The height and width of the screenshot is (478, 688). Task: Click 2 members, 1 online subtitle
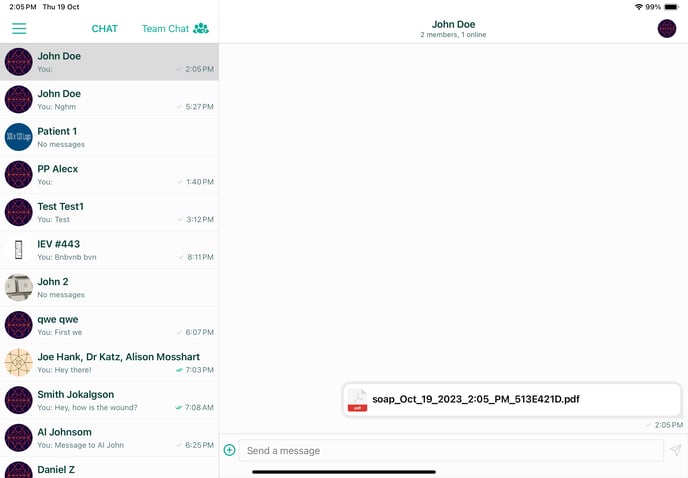point(453,35)
